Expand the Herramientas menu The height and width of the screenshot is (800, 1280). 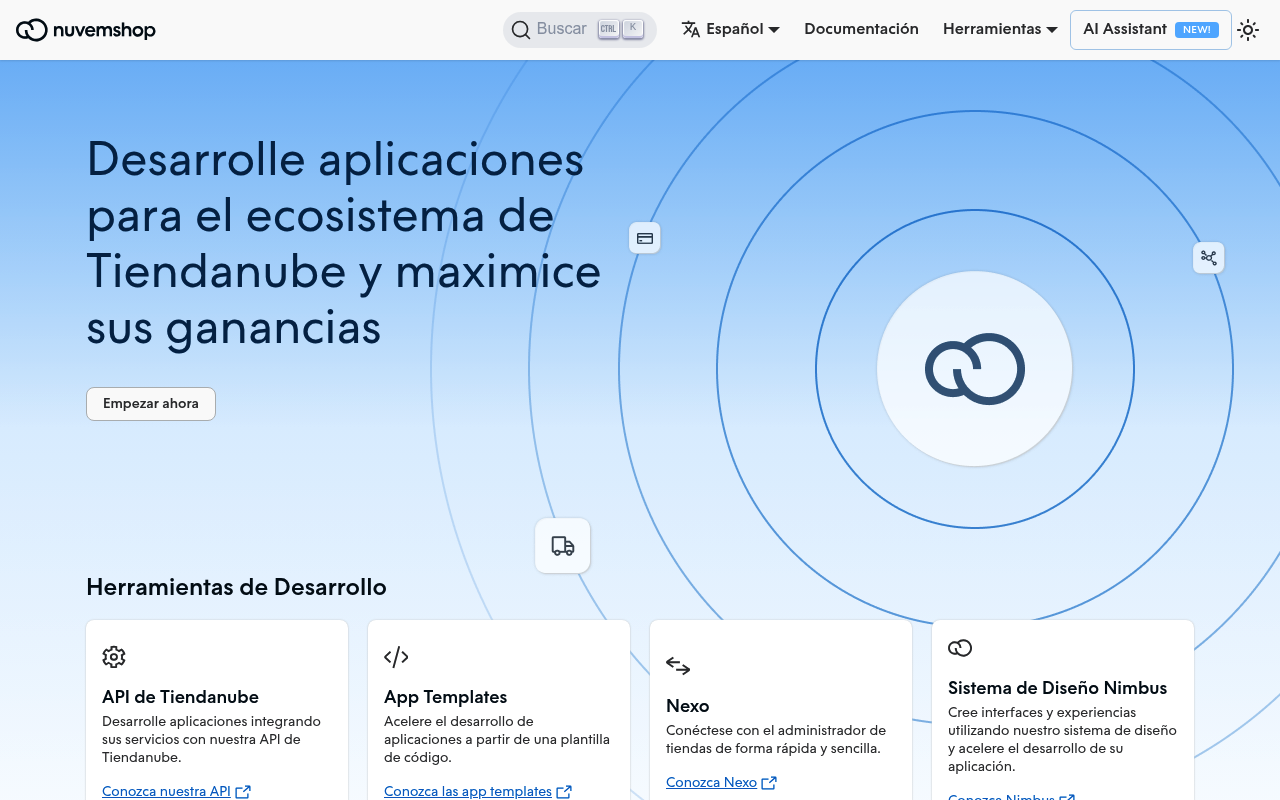[1000, 30]
